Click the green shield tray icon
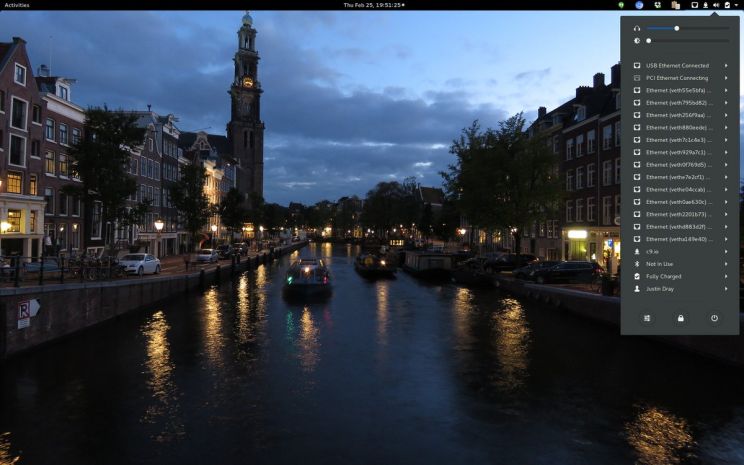The height and width of the screenshot is (465, 744). pos(621,5)
